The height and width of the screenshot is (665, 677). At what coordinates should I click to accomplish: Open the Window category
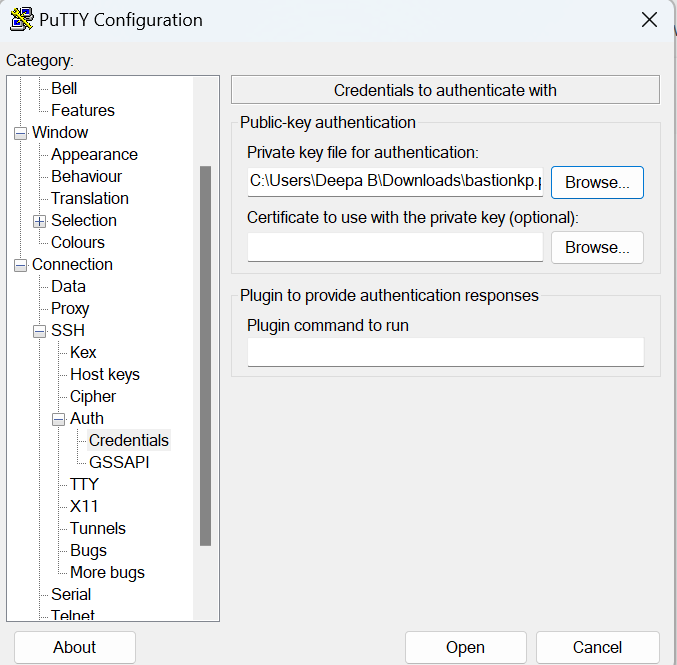pos(60,133)
